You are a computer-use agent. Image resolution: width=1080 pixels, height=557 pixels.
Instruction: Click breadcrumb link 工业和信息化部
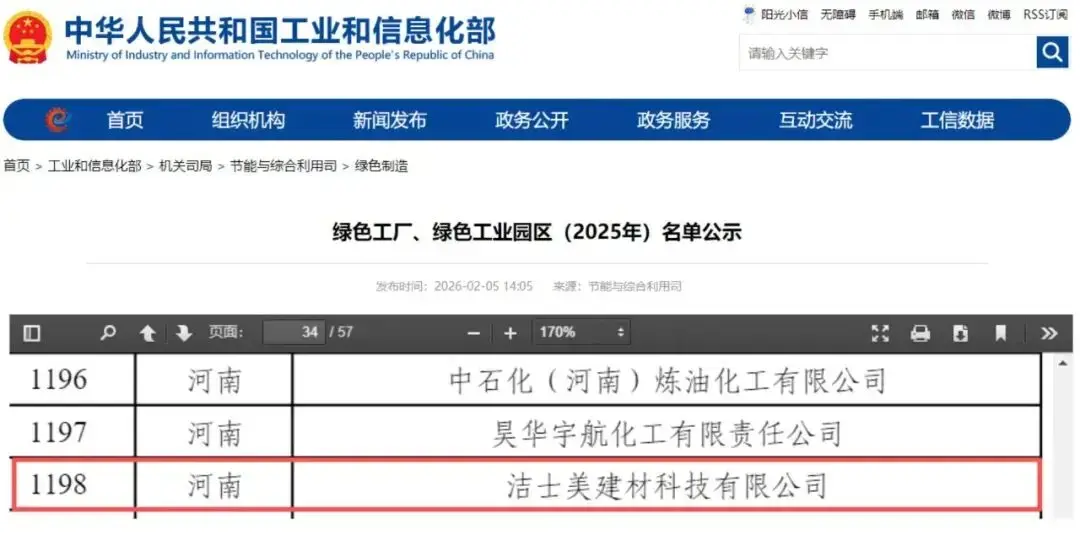click(x=94, y=166)
